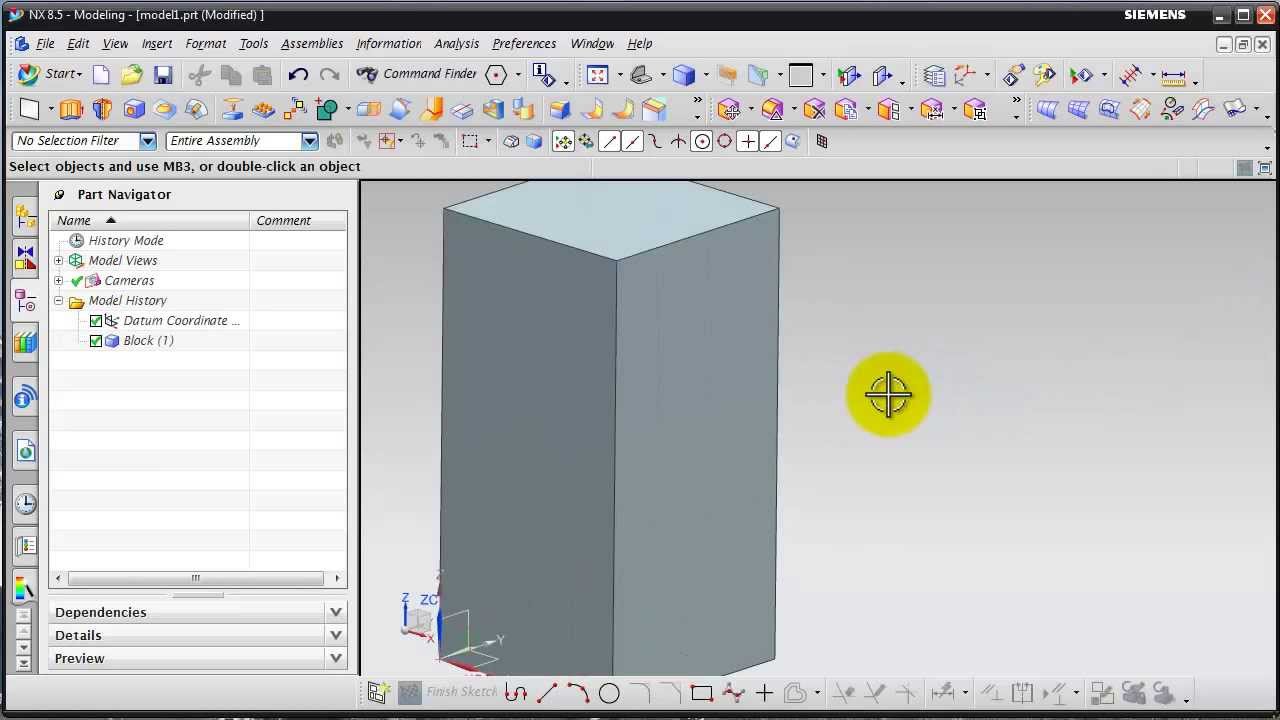Open the Assemblies menu
Viewport: 1280px width, 720px height.
pyautogui.click(x=312, y=44)
